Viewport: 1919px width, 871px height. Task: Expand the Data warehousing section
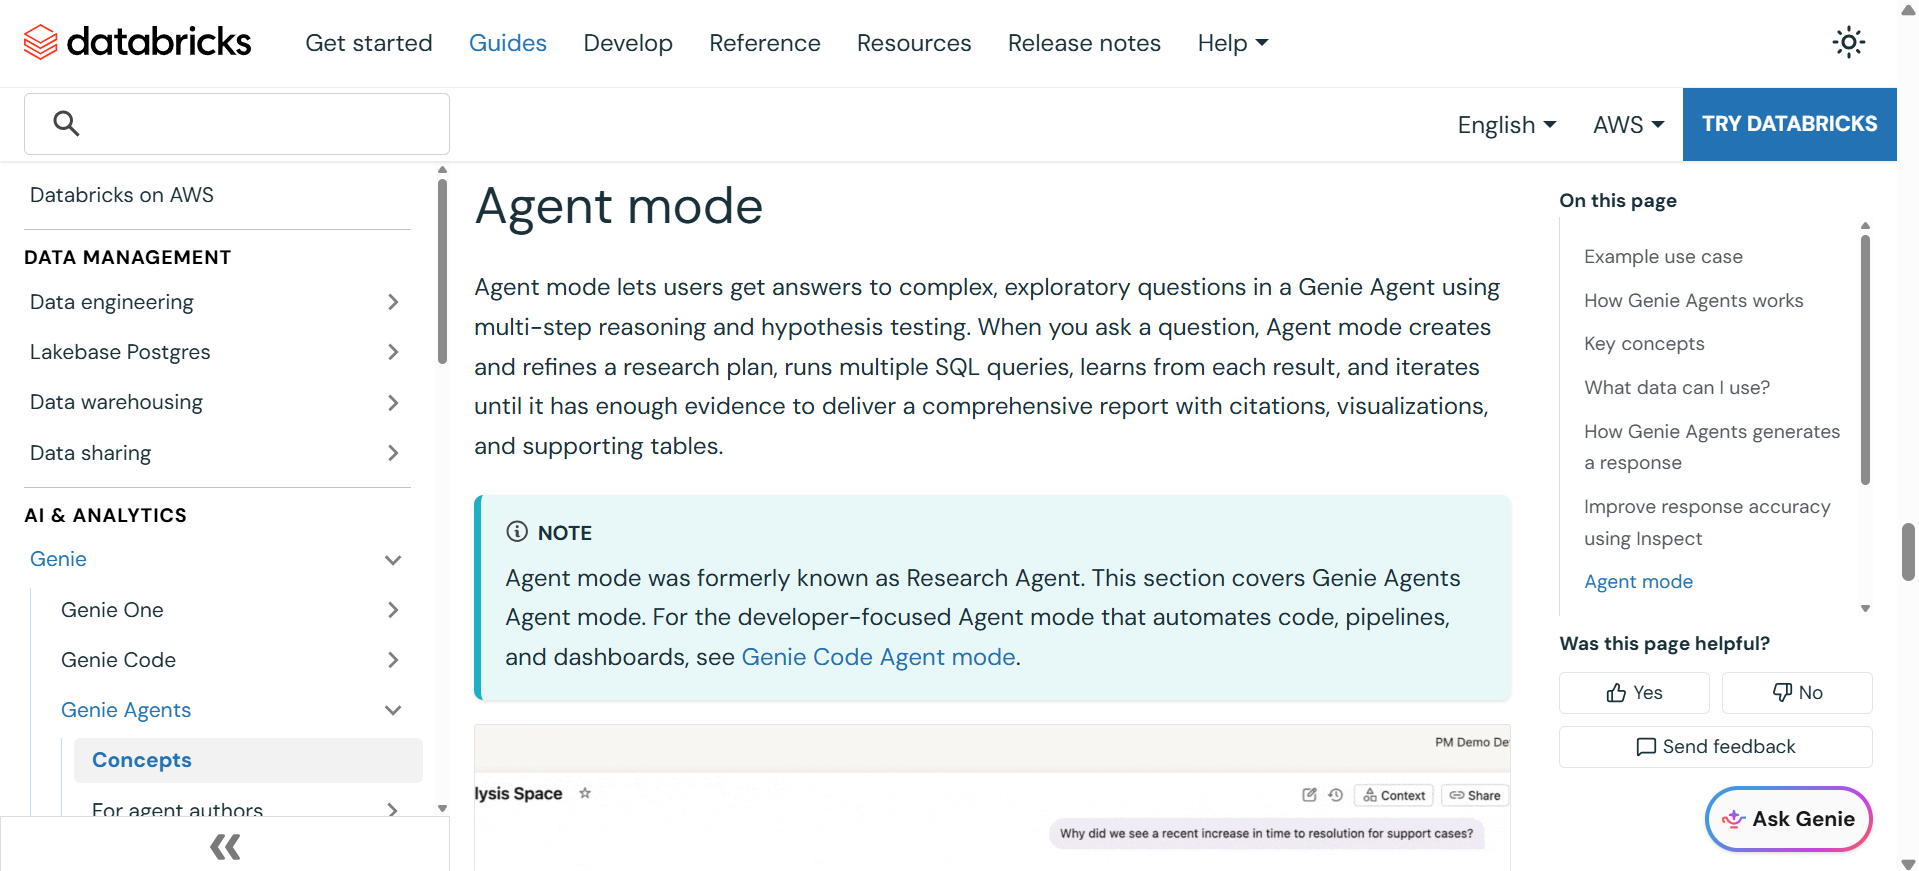[x=393, y=402]
